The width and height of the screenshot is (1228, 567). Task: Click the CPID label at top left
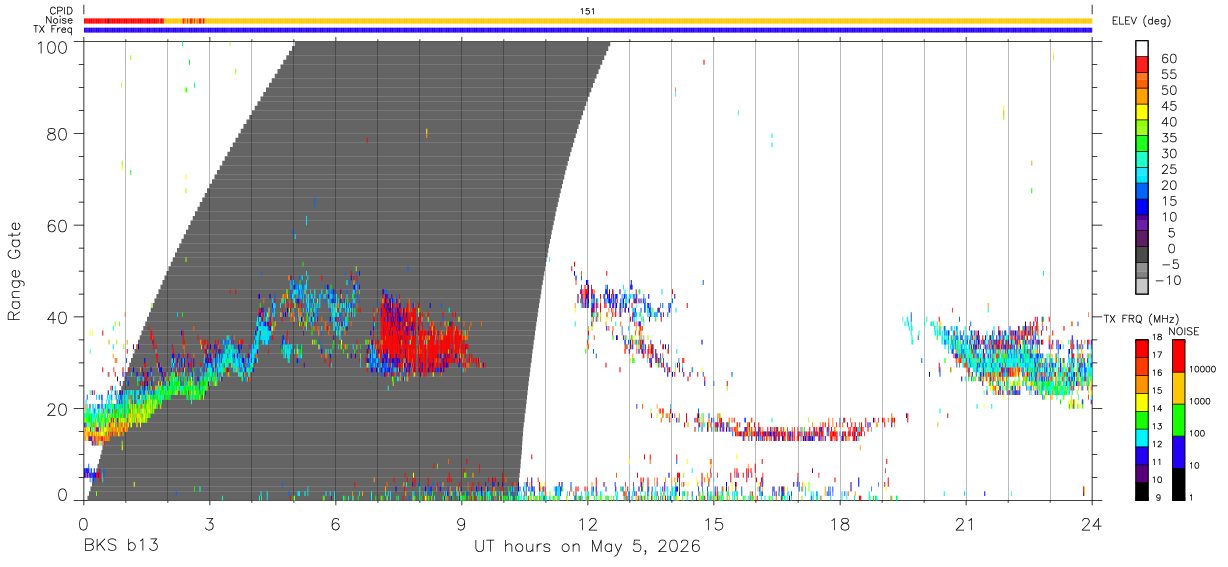(61, 11)
